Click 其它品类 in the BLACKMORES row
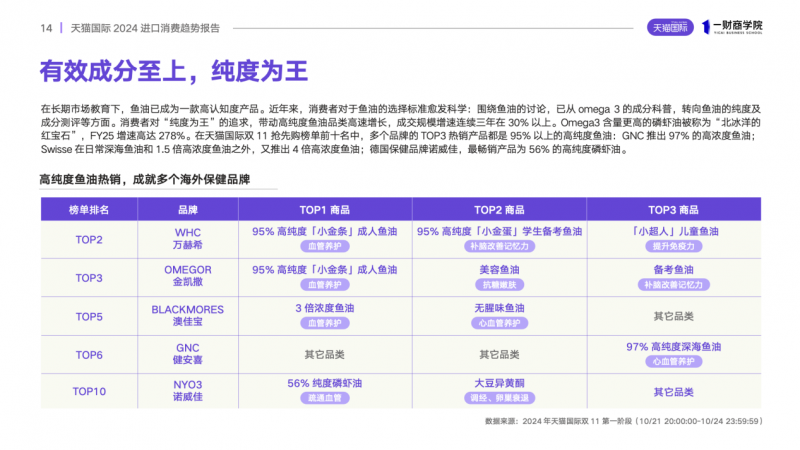 point(673,316)
